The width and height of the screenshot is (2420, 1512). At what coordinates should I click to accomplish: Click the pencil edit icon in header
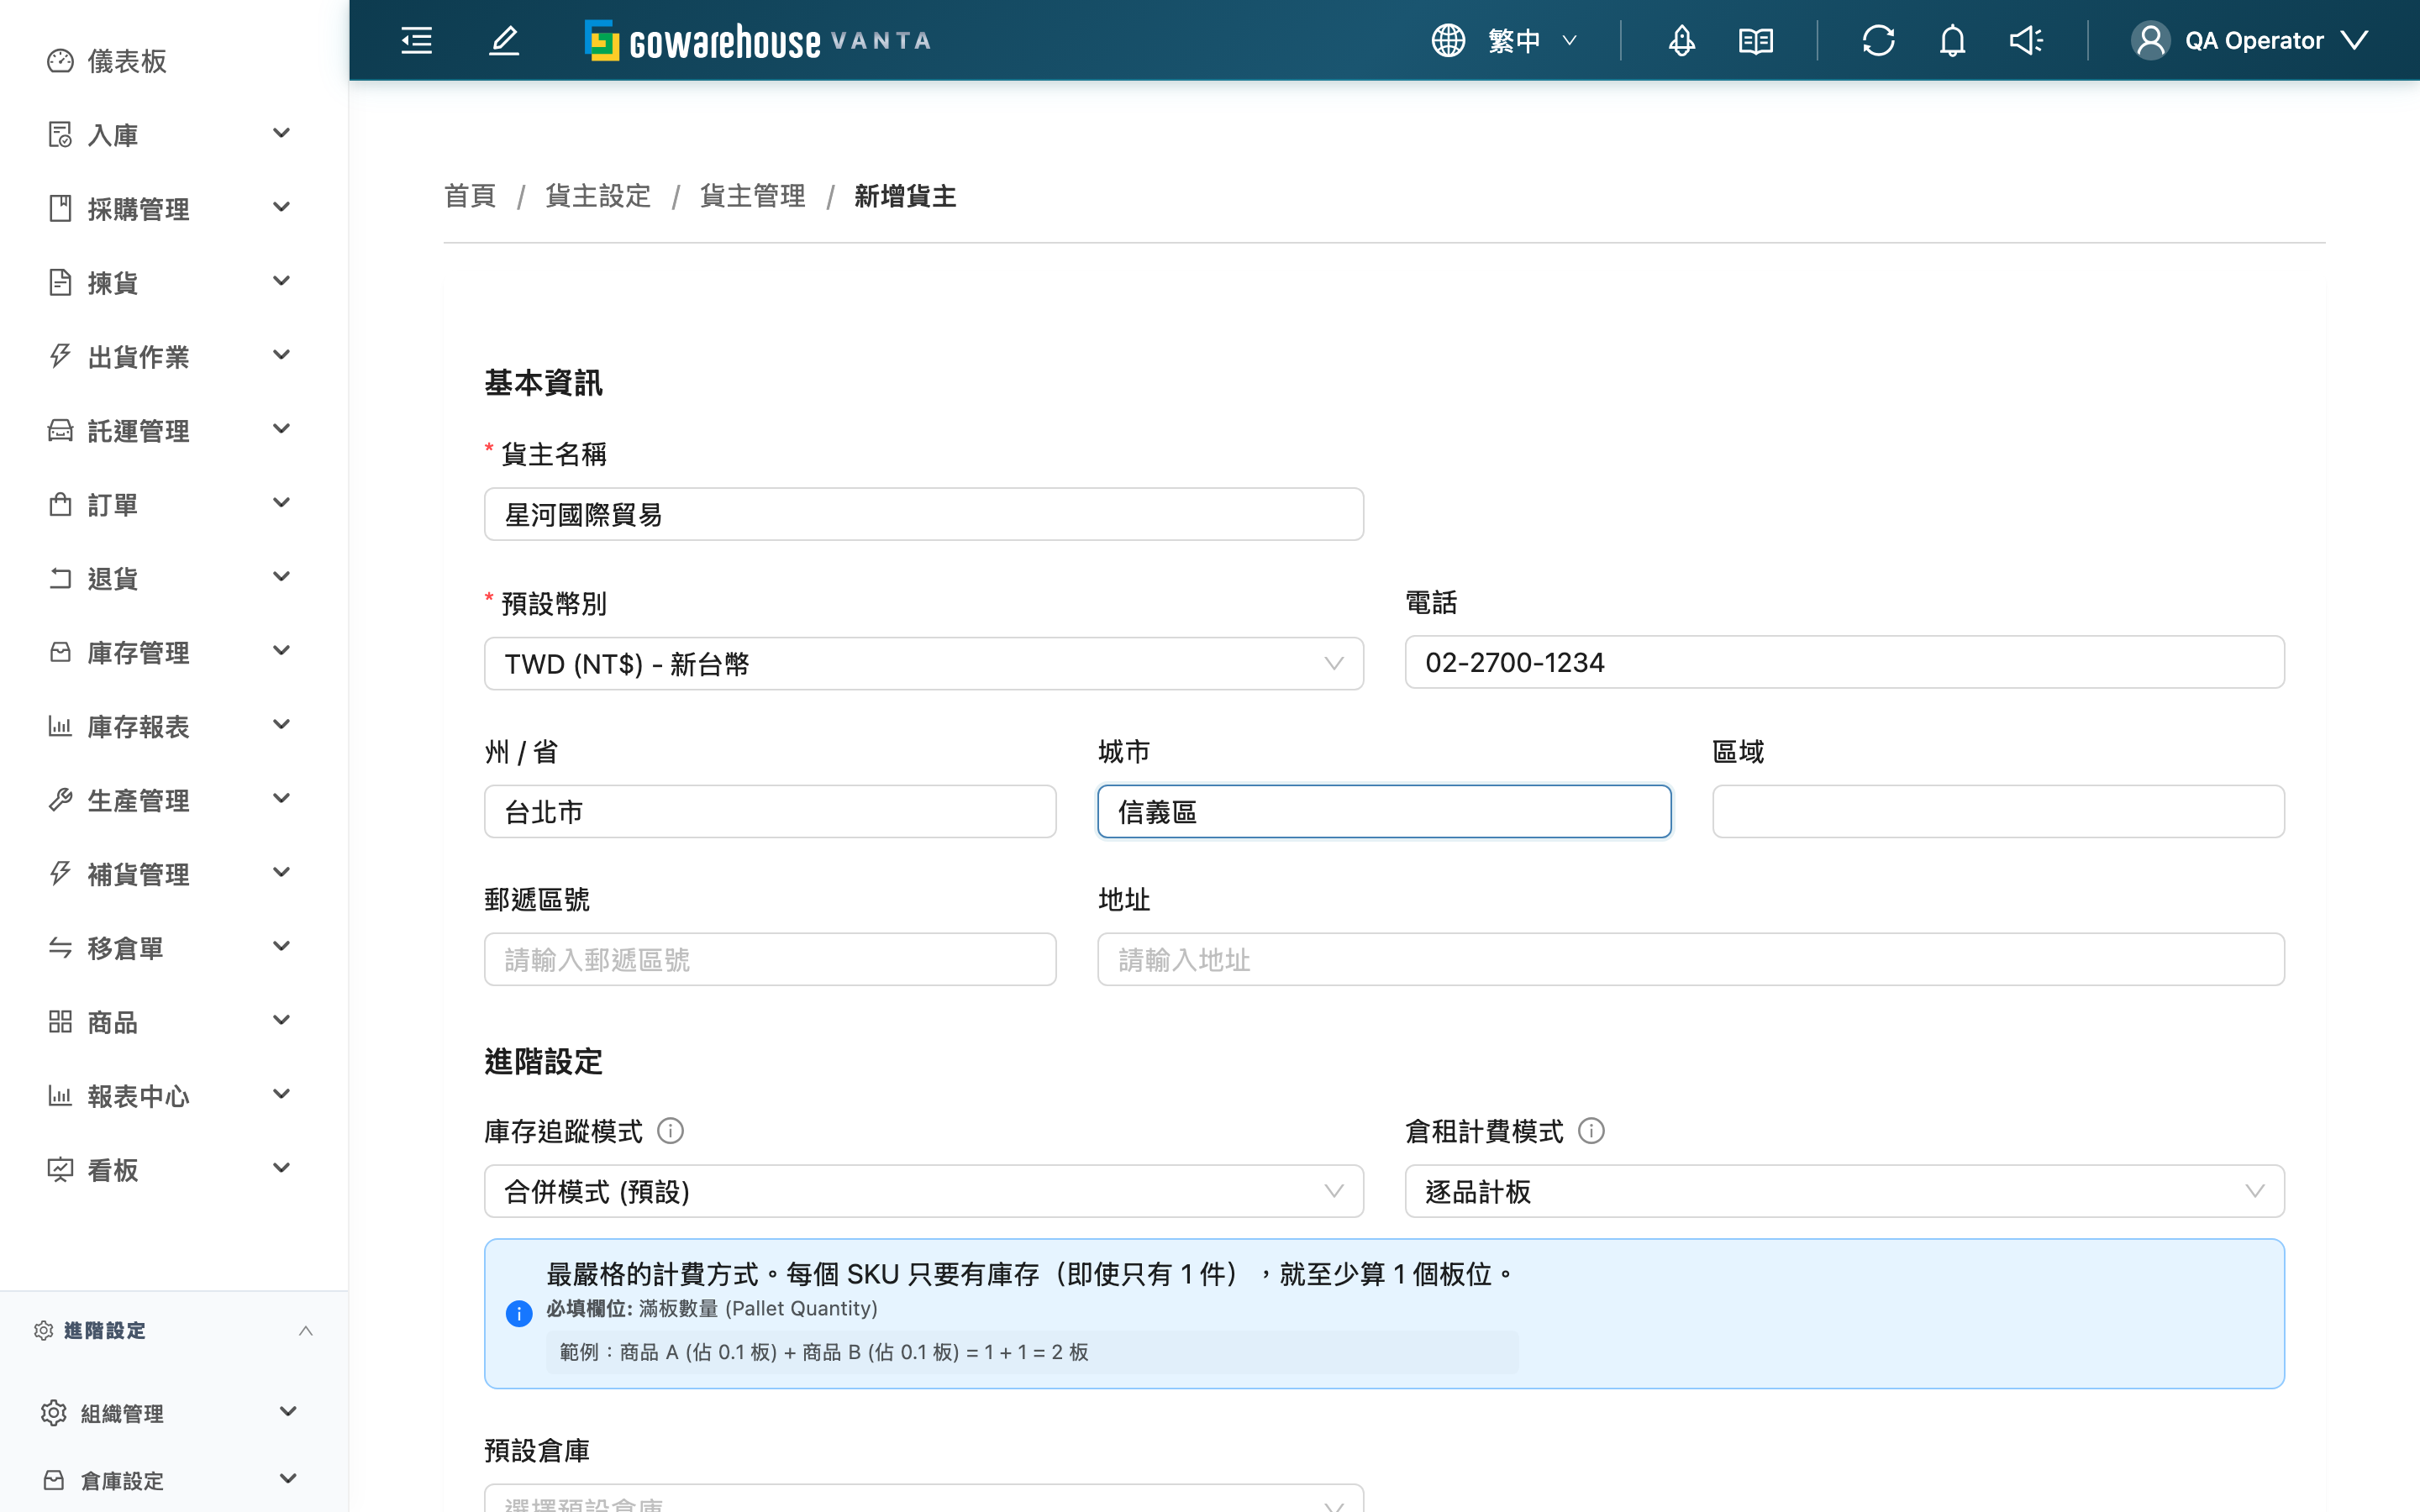(x=504, y=41)
